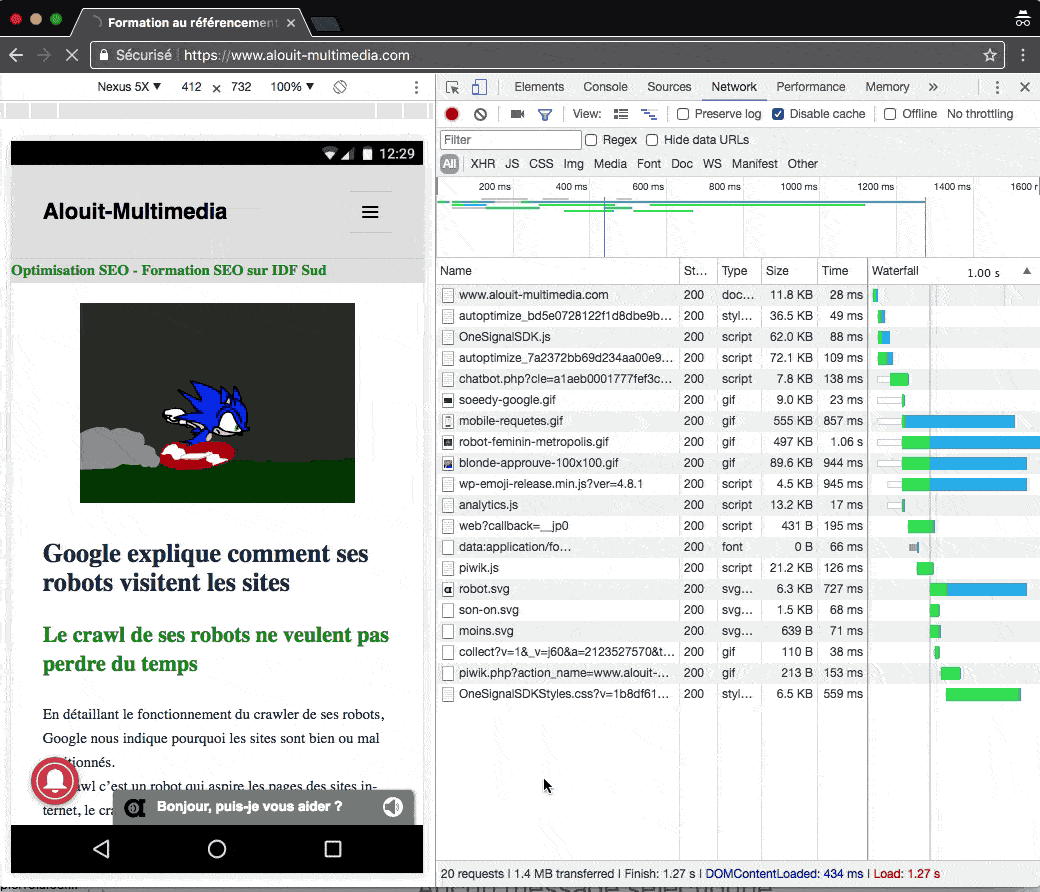Enable the Offline checkbox
This screenshot has width=1040, height=892.
pyautogui.click(x=890, y=114)
